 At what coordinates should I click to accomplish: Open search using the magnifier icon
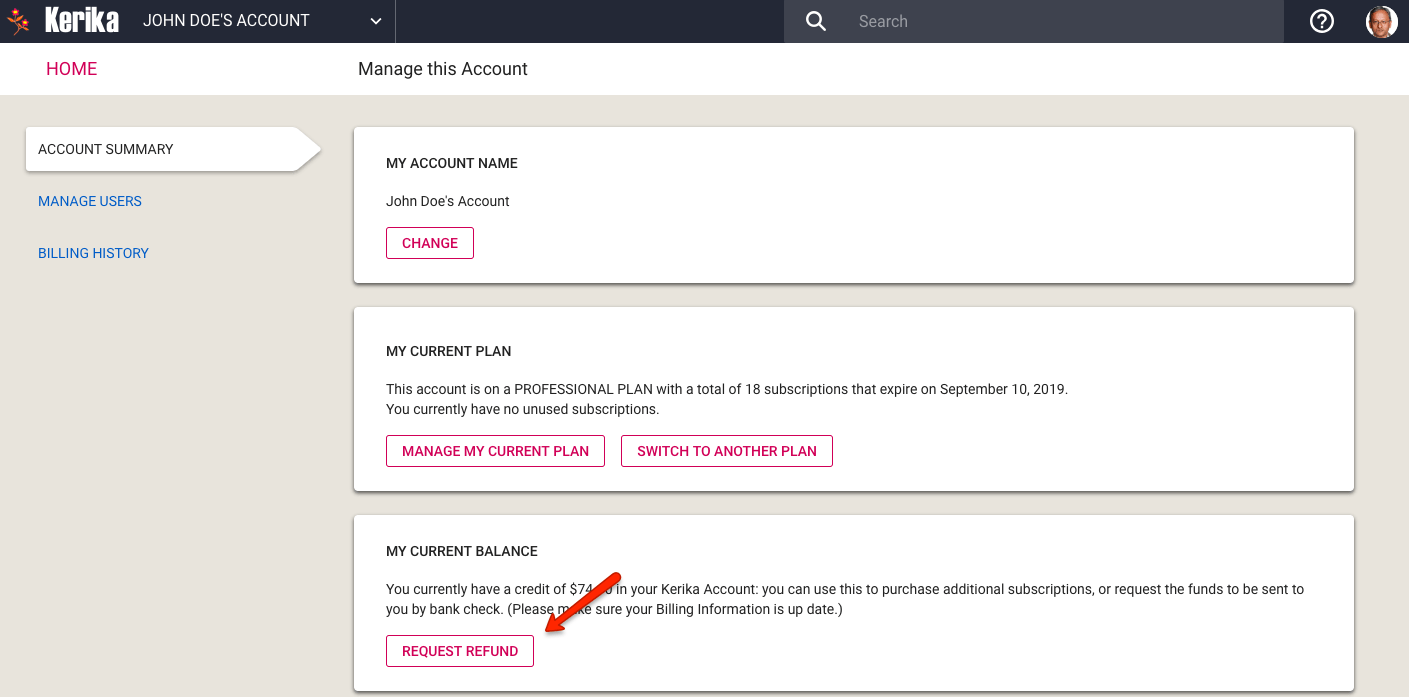coord(815,20)
